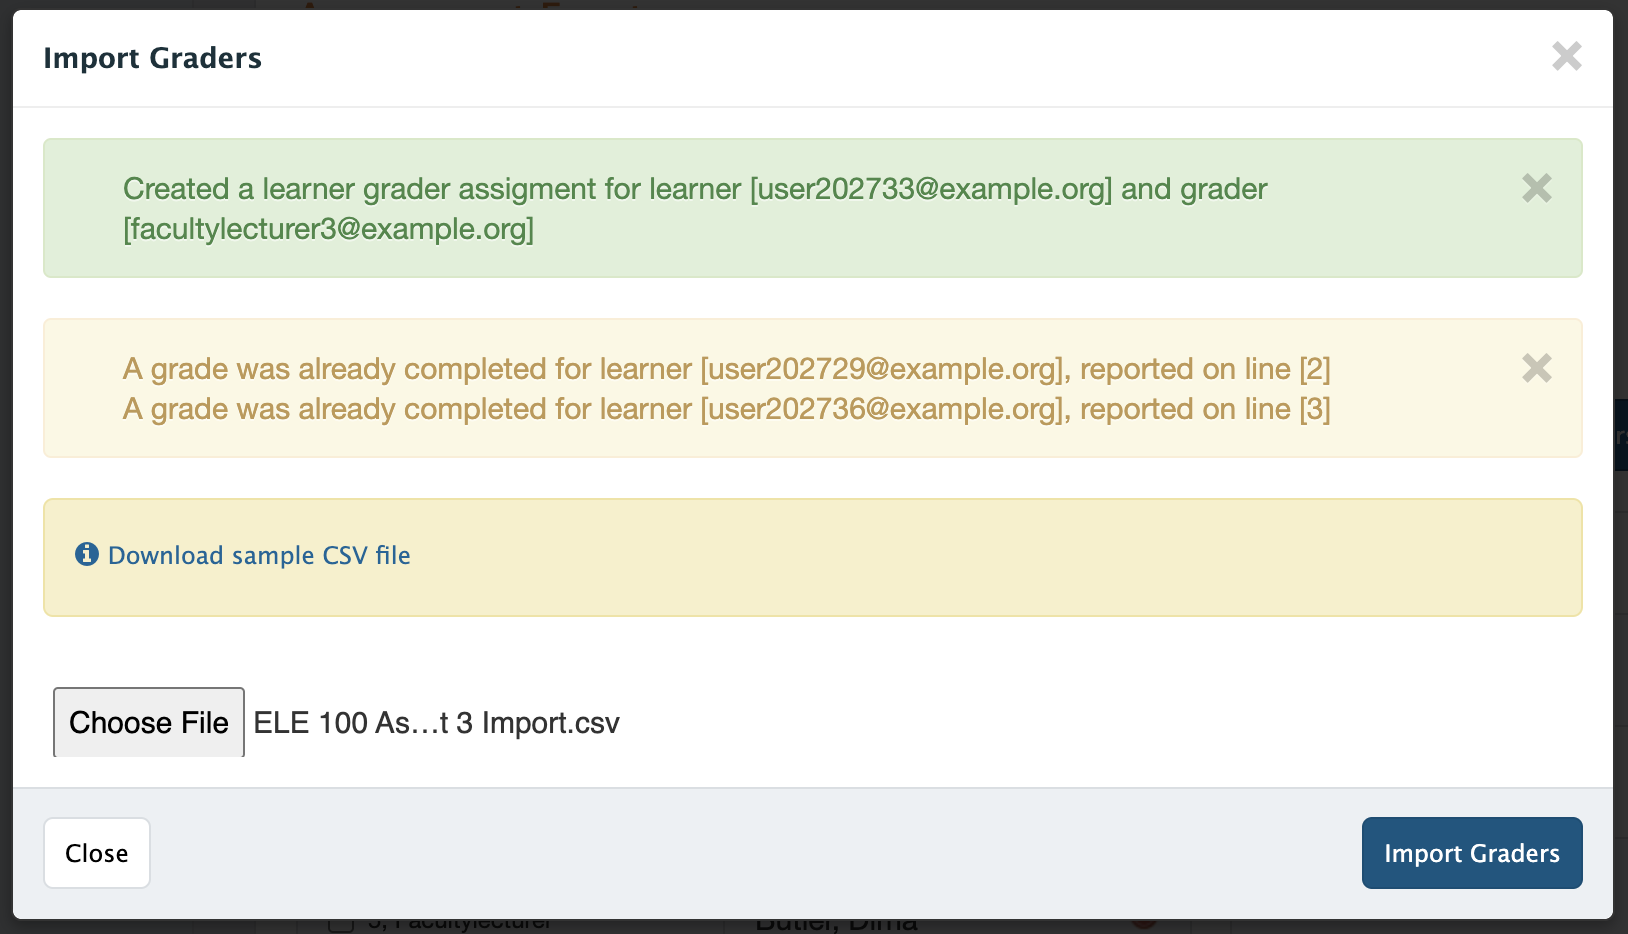Click the user202729@example.org email in warning
Viewport: 1628px width, 934px height.
coord(880,369)
